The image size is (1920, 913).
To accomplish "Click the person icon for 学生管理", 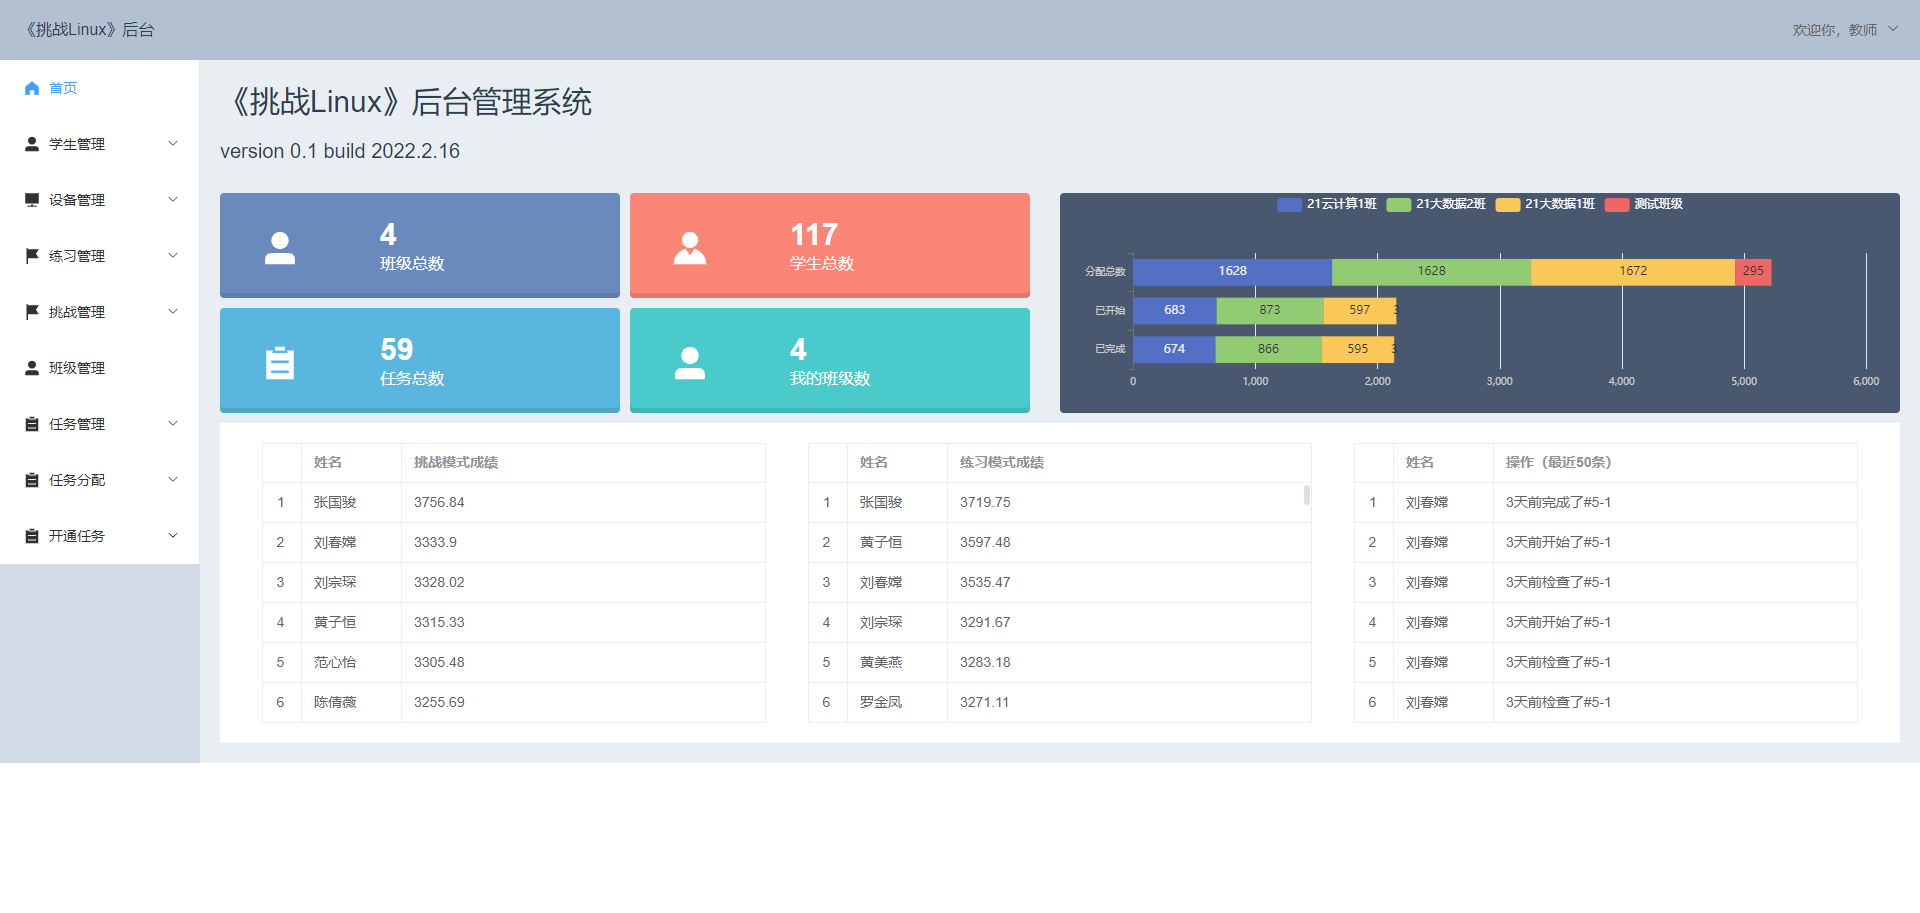I will (32, 144).
